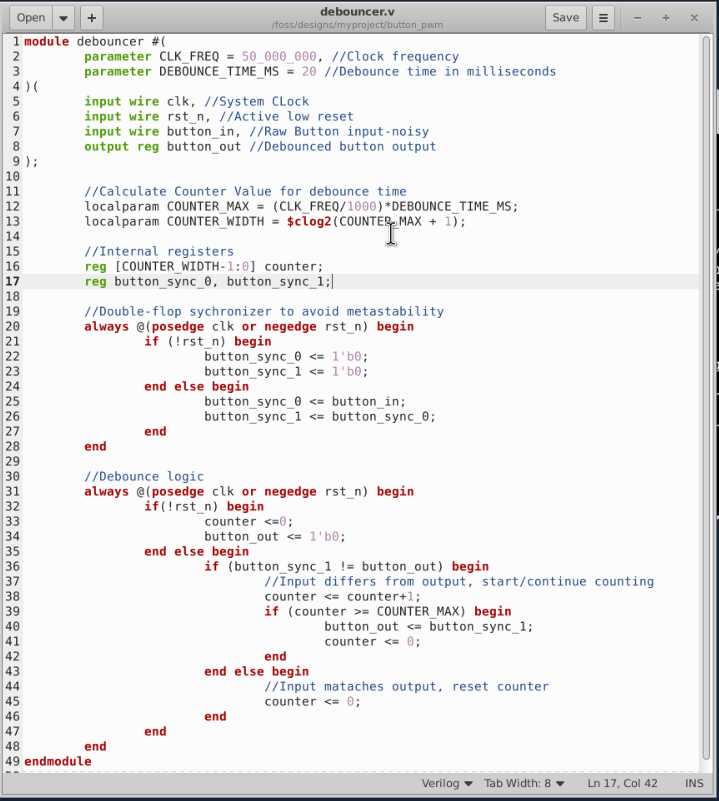Image resolution: width=719 pixels, height=801 pixels.
Task: Save the debouncer.v file
Action: pos(565,17)
